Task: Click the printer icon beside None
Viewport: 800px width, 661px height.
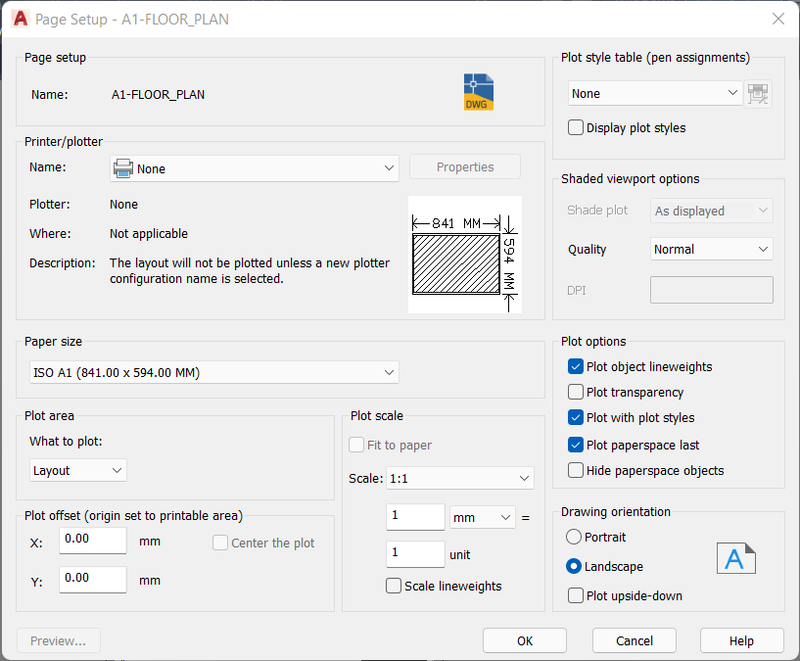Action: click(123, 168)
